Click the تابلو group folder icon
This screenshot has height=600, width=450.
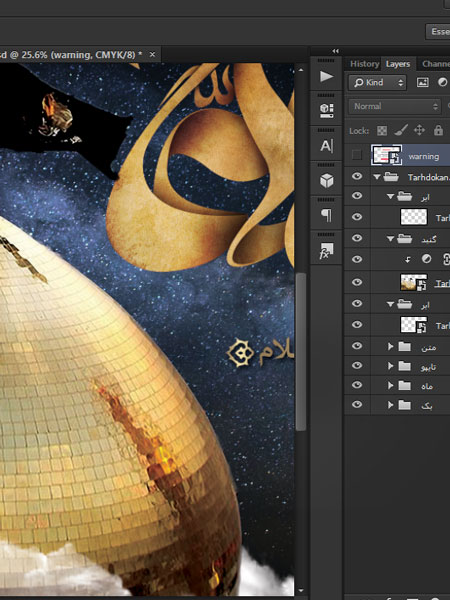pyautogui.click(x=404, y=366)
